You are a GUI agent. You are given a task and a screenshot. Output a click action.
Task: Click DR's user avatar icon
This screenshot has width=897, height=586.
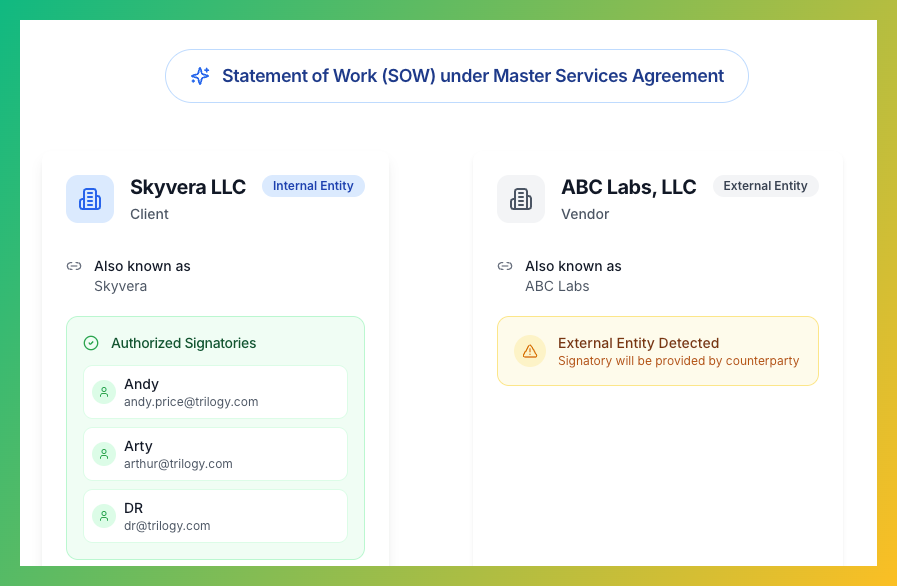coord(104,516)
